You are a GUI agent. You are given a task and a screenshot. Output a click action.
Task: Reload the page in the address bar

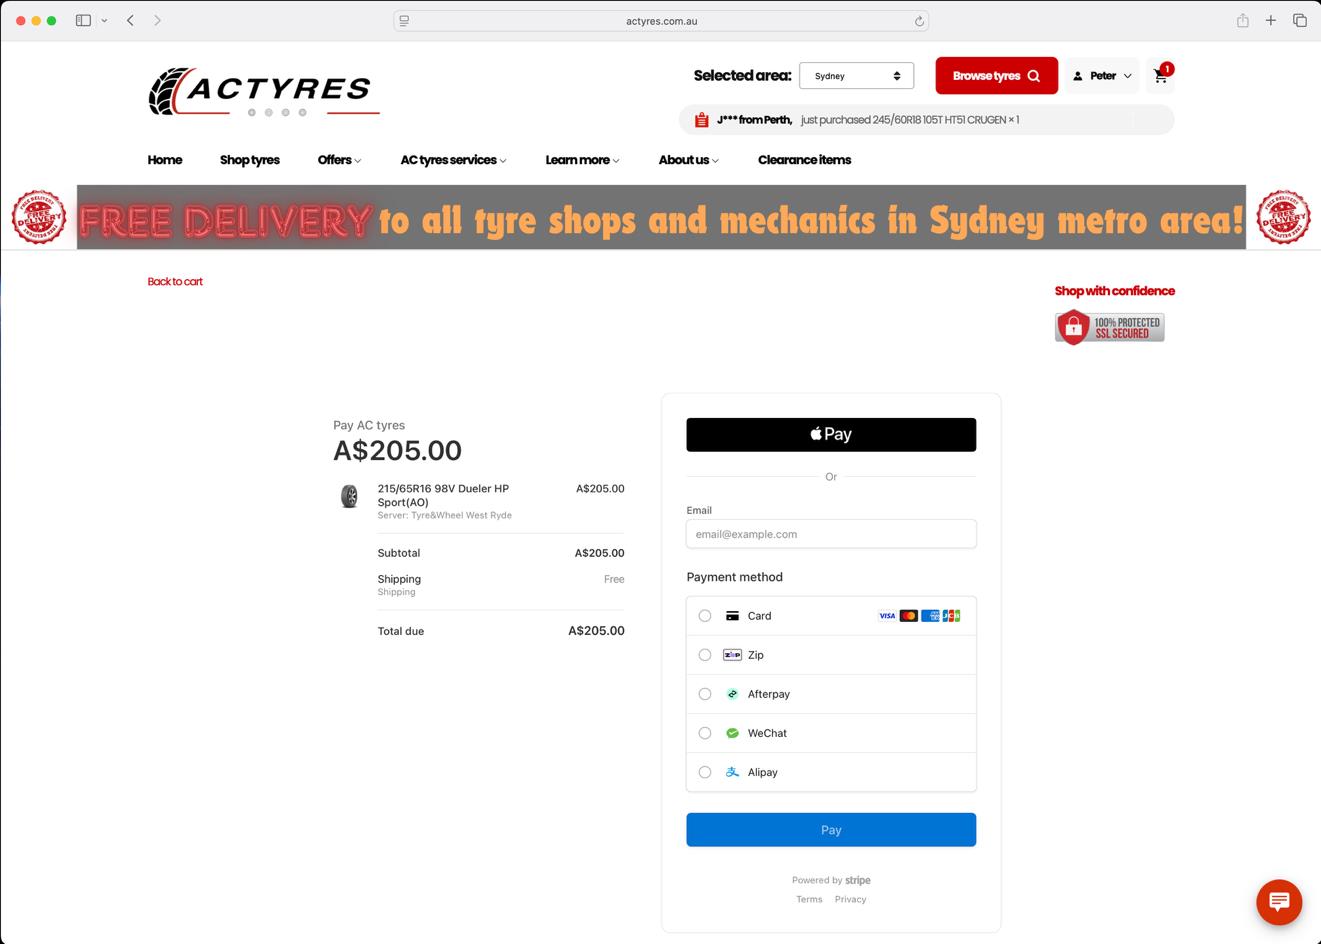[x=919, y=21]
